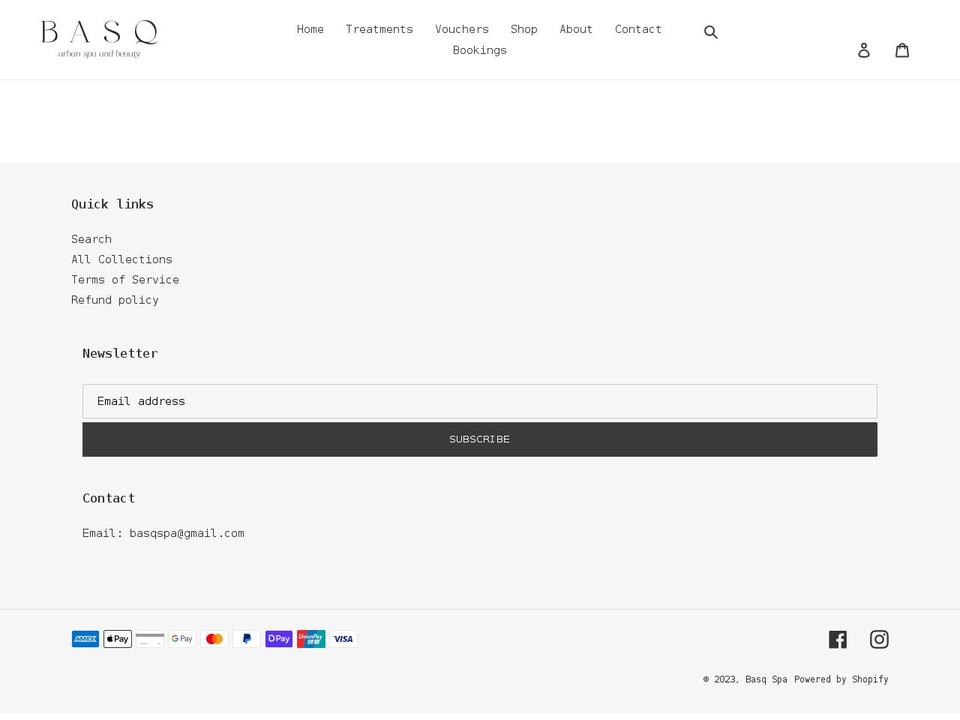This screenshot has height=720, width=960.
Task: Click the Mastercard payment icon
Action: [x=214, y=639]
